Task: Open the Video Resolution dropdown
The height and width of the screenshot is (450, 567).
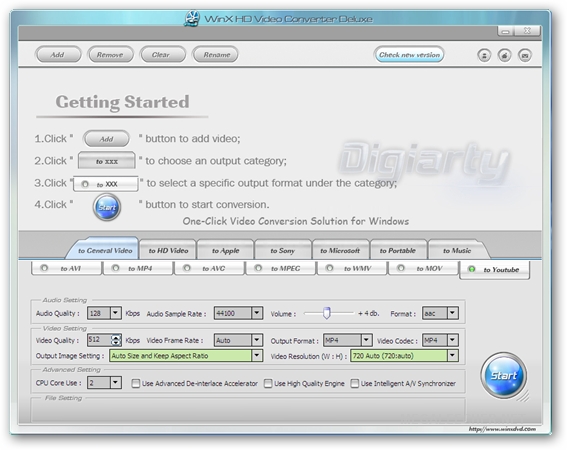Action: click(453, 356)
